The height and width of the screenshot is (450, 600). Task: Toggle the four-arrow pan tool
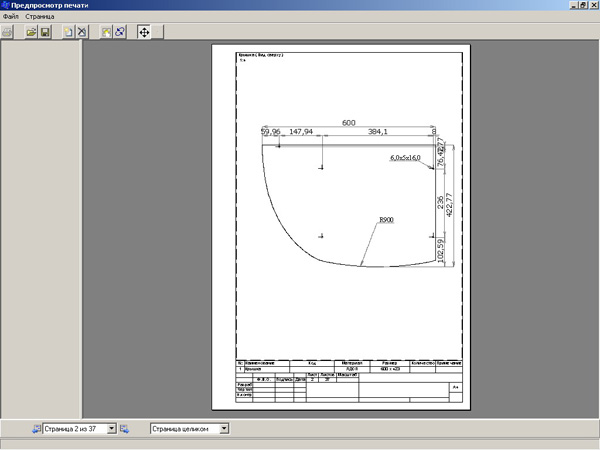(144, 32)
